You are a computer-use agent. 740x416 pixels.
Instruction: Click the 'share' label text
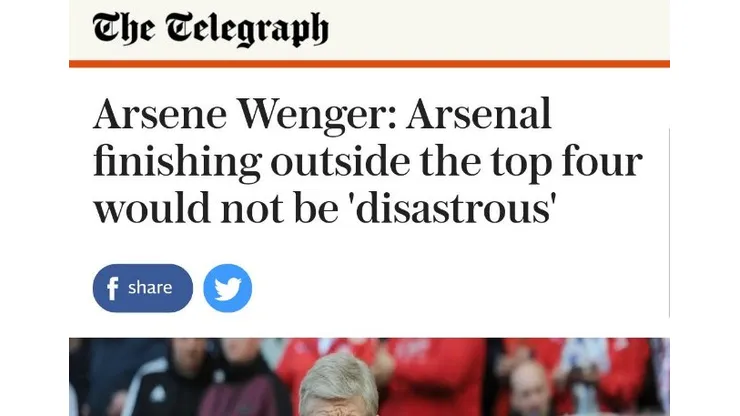click(150, 288)
